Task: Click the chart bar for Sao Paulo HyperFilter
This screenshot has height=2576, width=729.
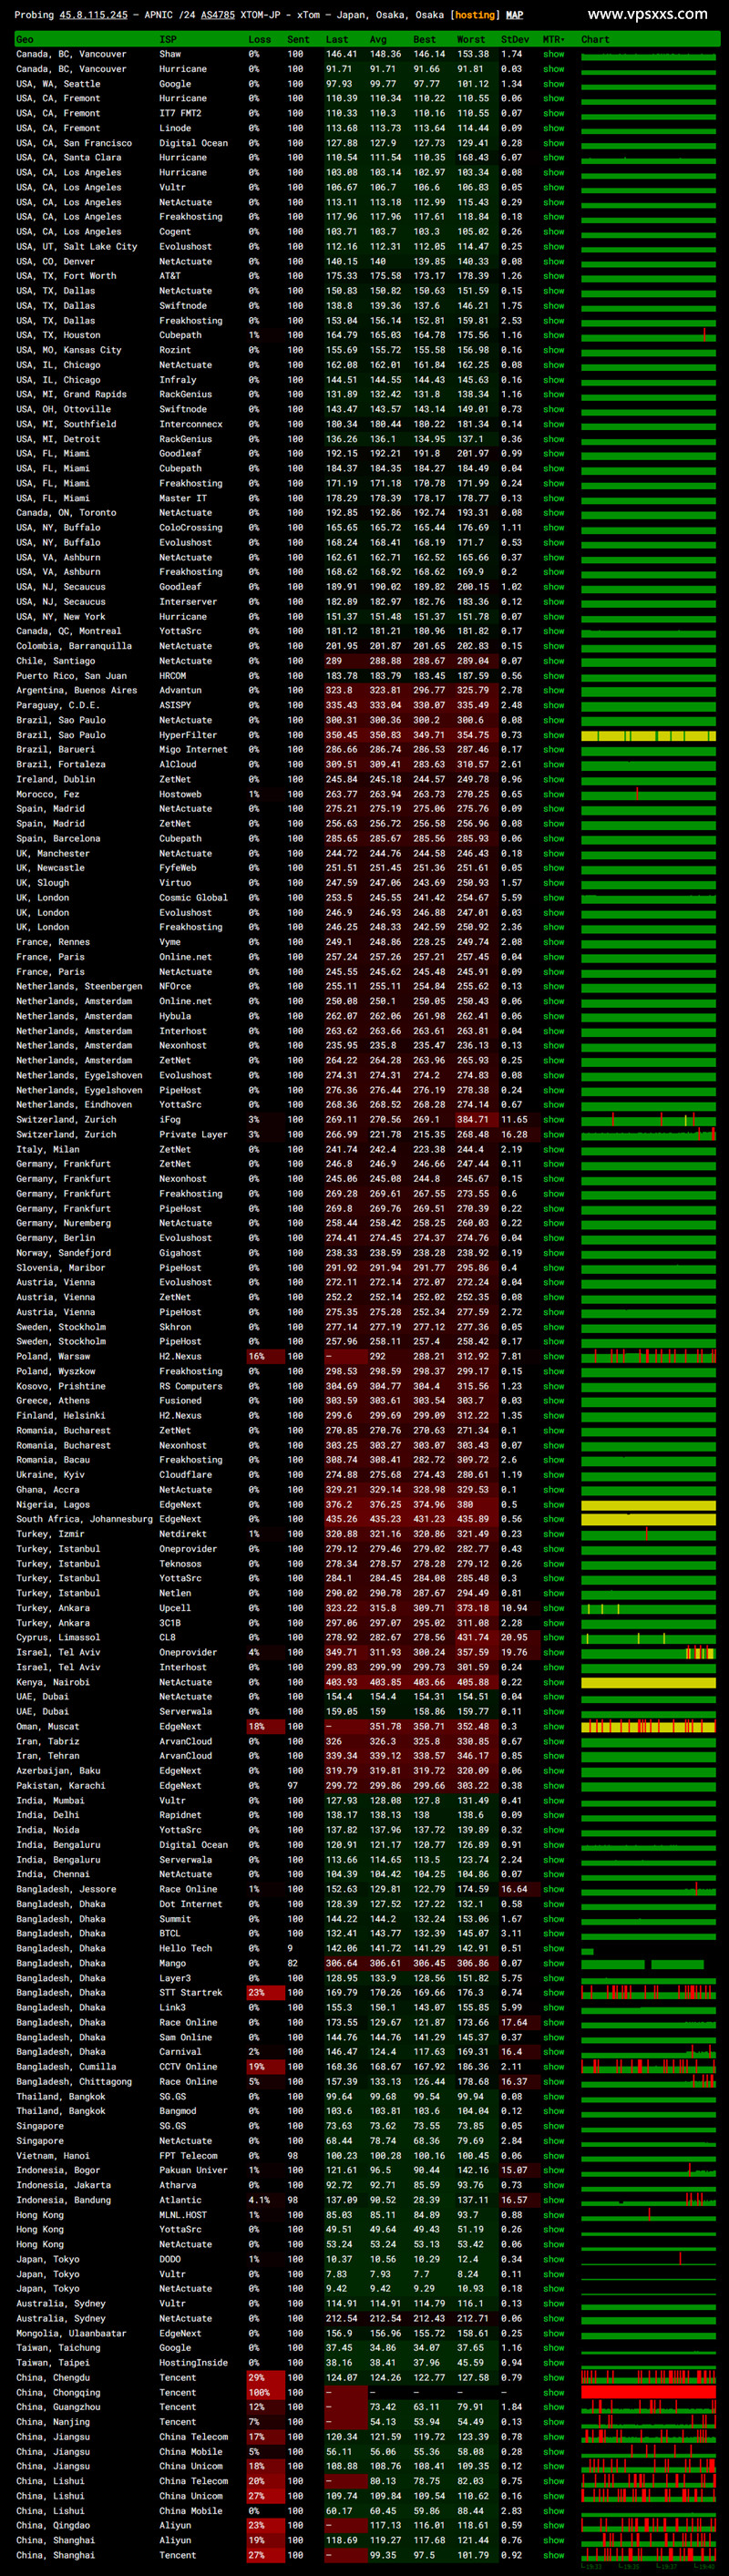Action: 648,735
